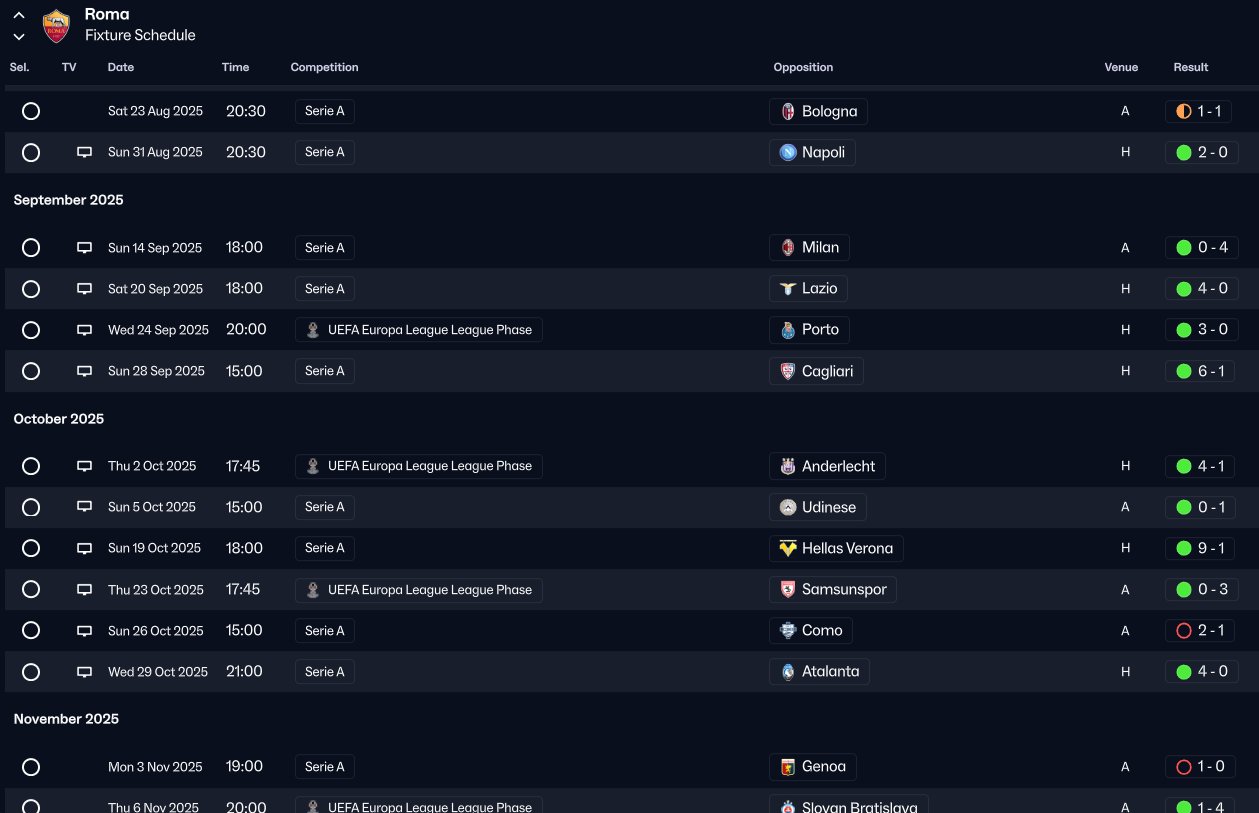
Task: Sort fixtures by the Date column header
Action: (121, 67)
